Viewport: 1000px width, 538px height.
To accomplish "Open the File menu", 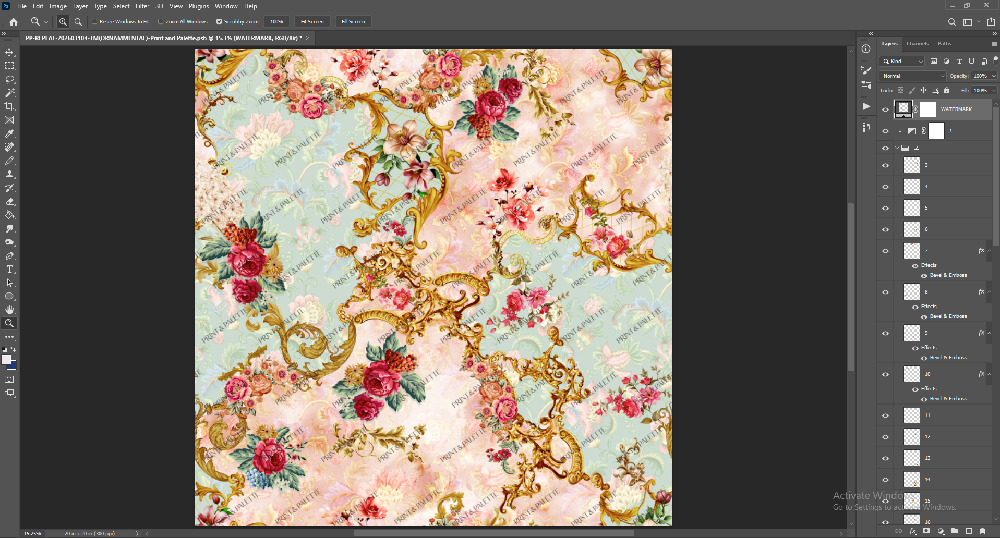I will 22,6.
